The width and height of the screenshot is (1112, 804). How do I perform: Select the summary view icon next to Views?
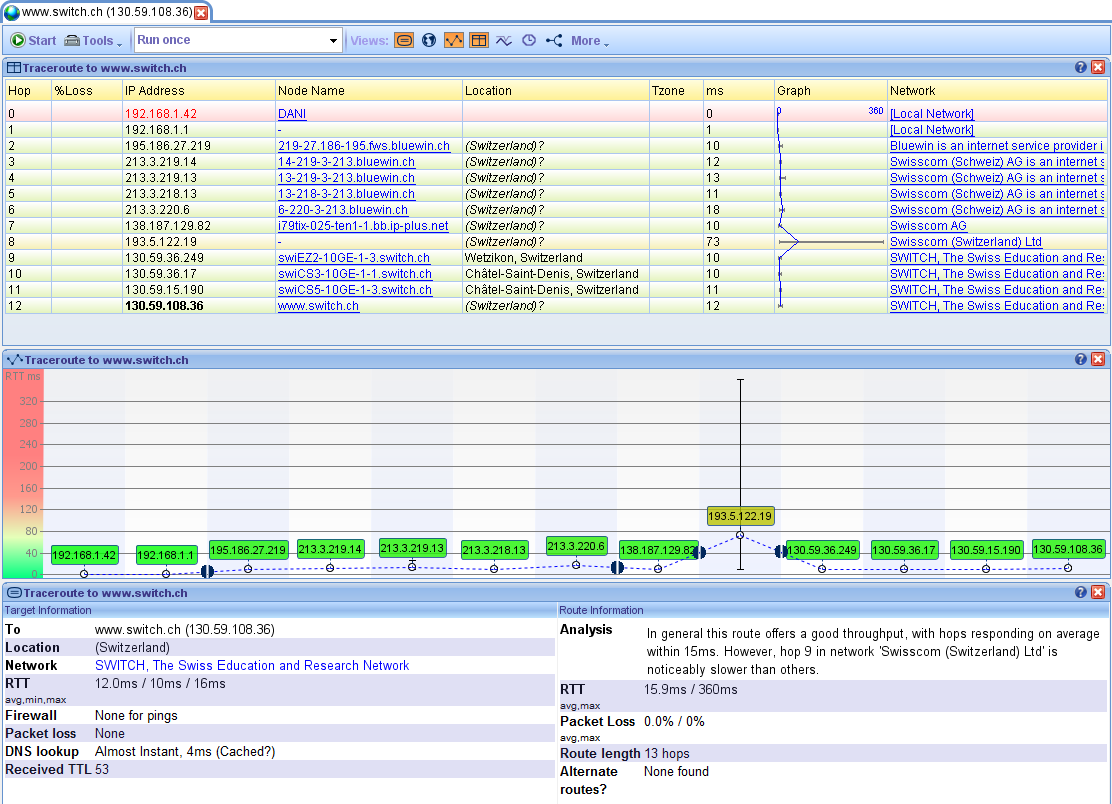coord(404,40)
